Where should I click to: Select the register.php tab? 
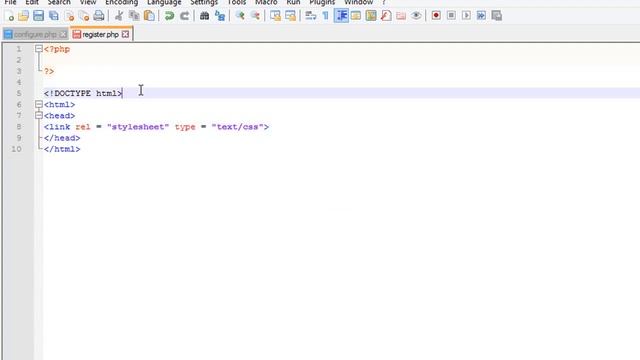[x=100, y=35]
